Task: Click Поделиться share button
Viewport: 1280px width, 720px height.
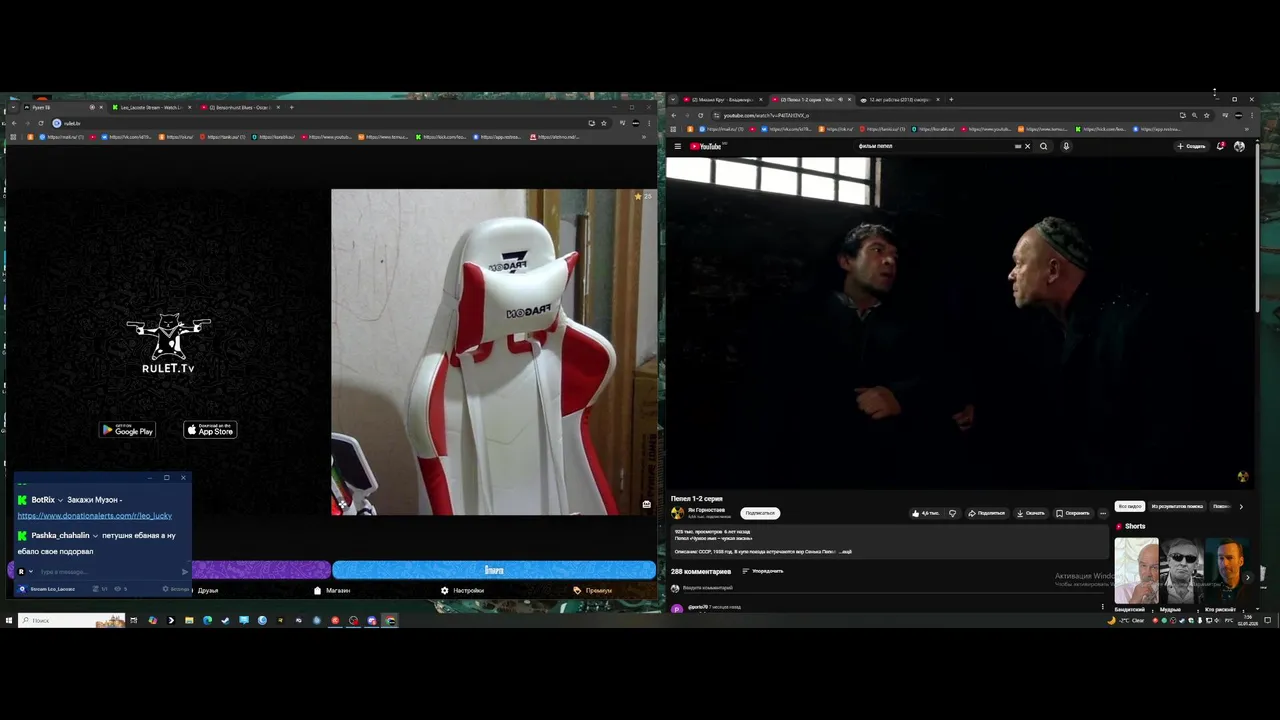Action: click(x=987, y=513)
